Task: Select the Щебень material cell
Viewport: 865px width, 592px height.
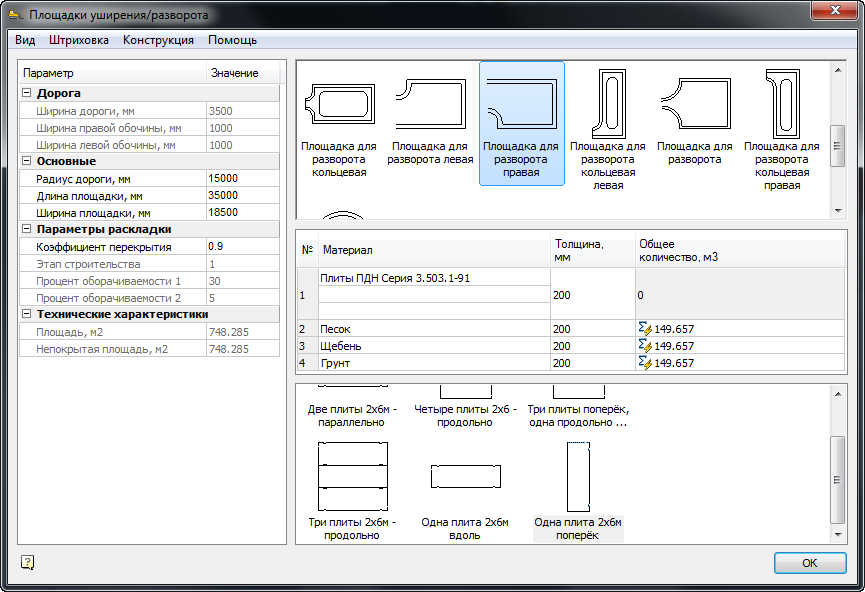Action: pyautogui.click(x=434, y=346)
